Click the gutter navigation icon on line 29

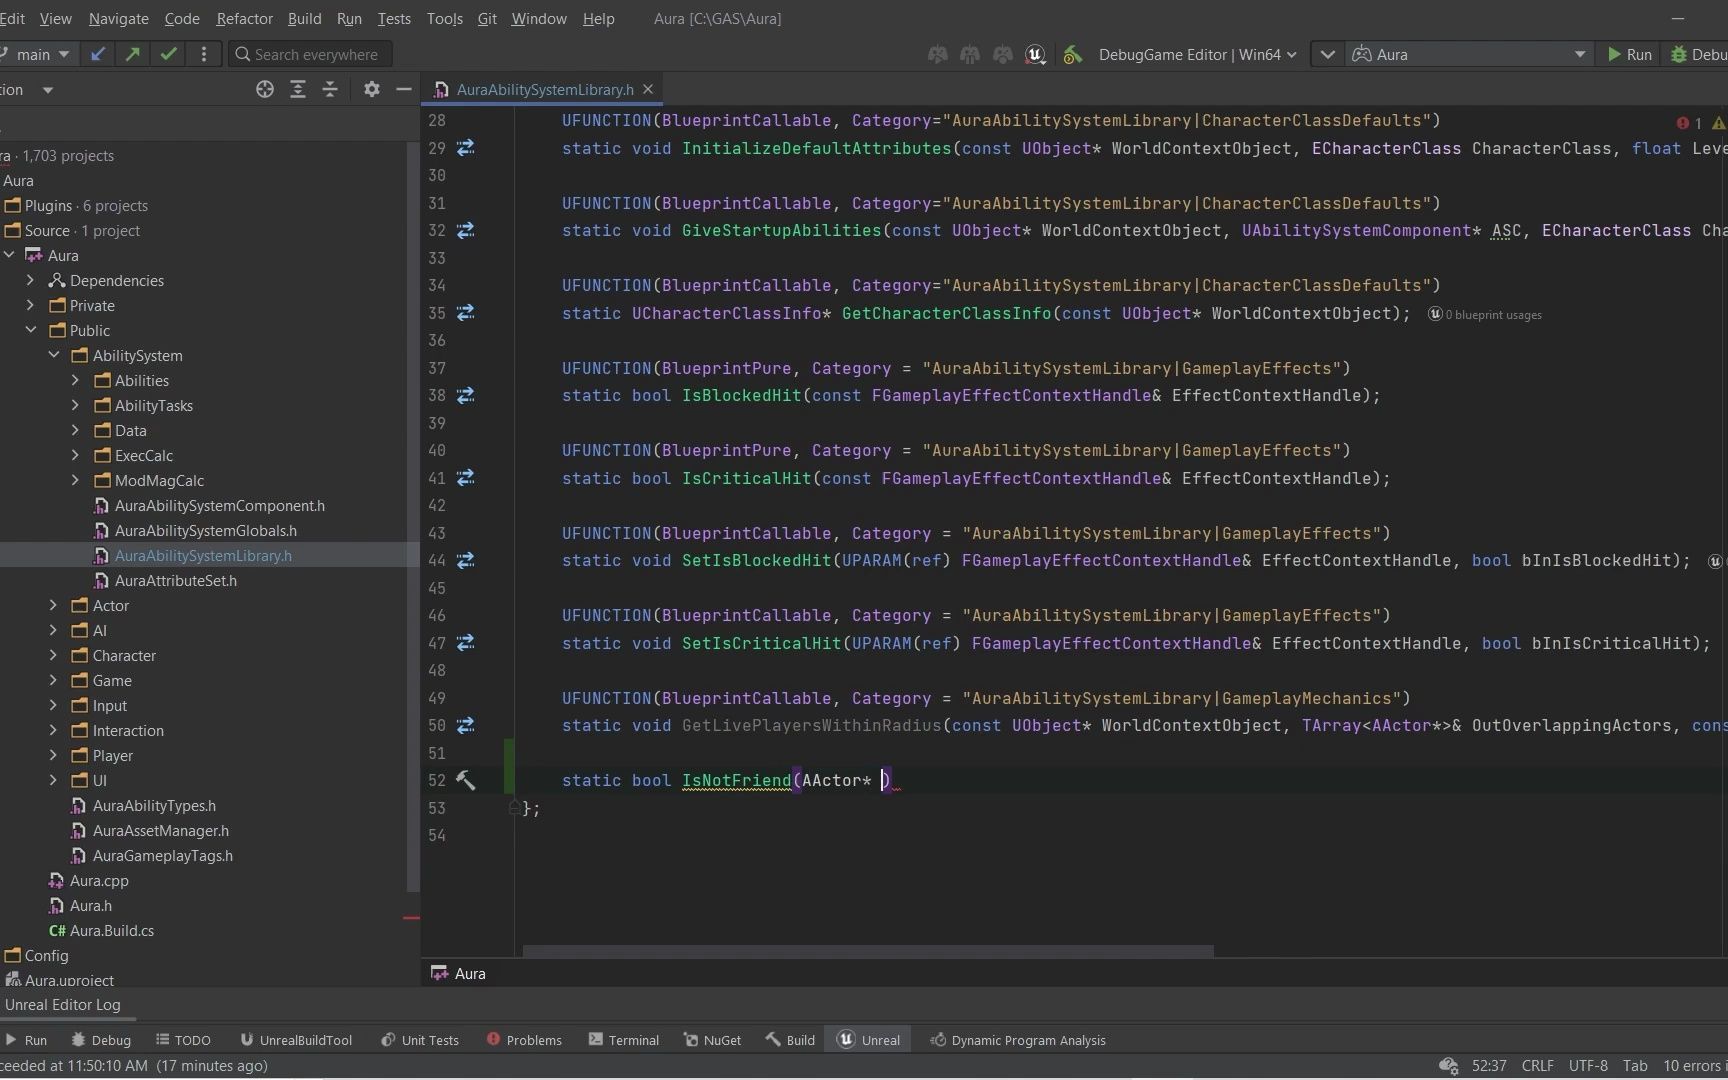pyautogui.click(x=465, y=148)
